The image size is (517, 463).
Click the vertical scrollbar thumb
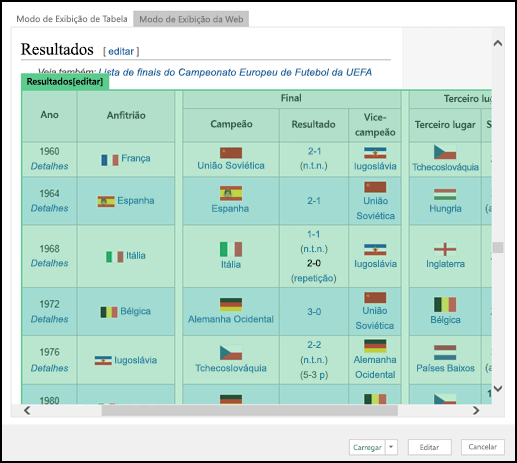498,247
